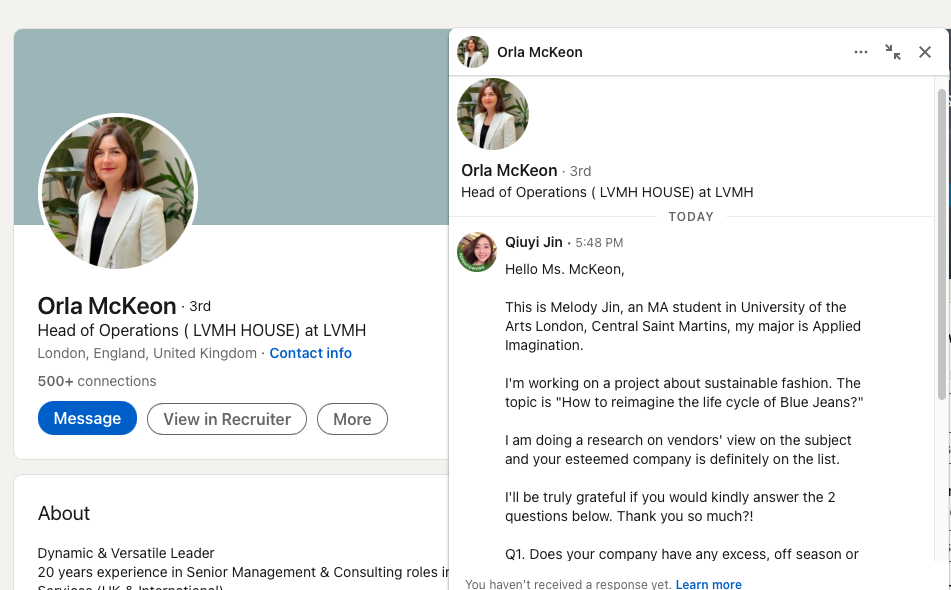
Task: Click the 500+ connections count
Action: (97, 381)
